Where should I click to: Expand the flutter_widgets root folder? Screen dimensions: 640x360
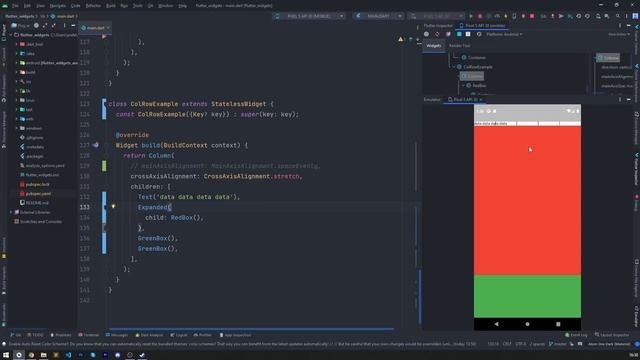11,35
